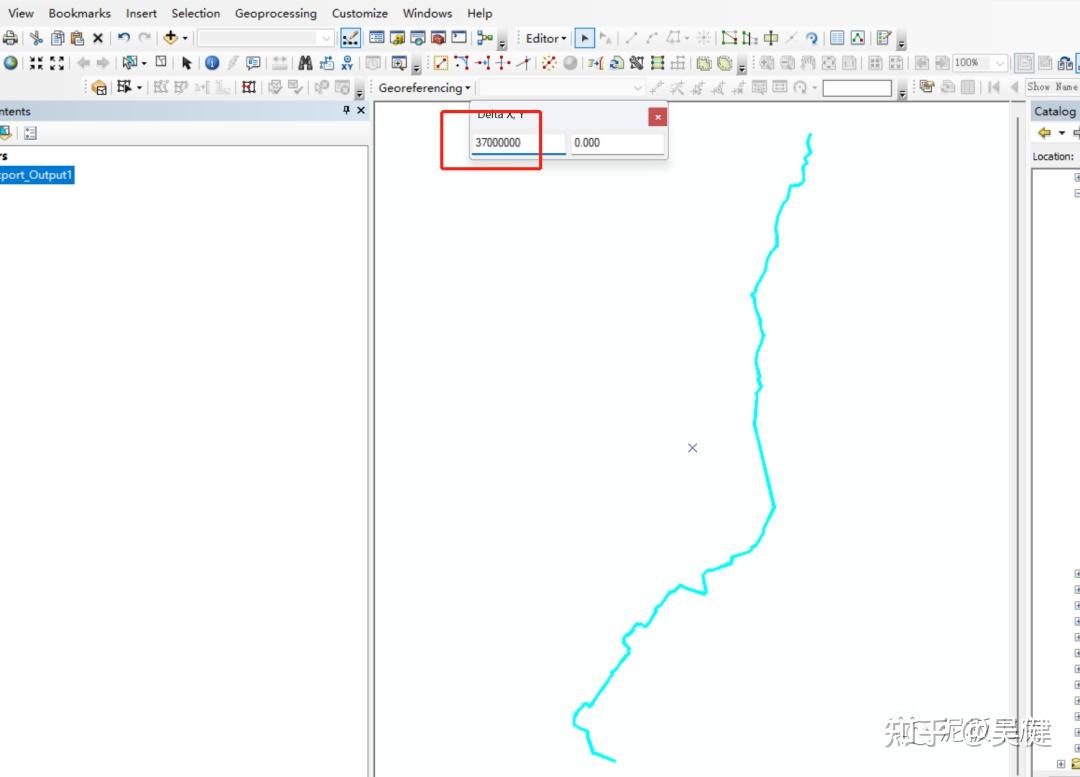
Task: Open the Georeferencing dropdown menu
Action: [x=423, y=88]
